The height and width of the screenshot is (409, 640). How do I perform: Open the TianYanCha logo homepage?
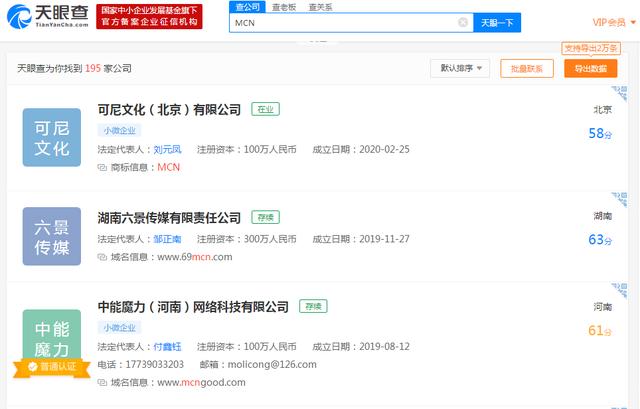coord(48,16)
